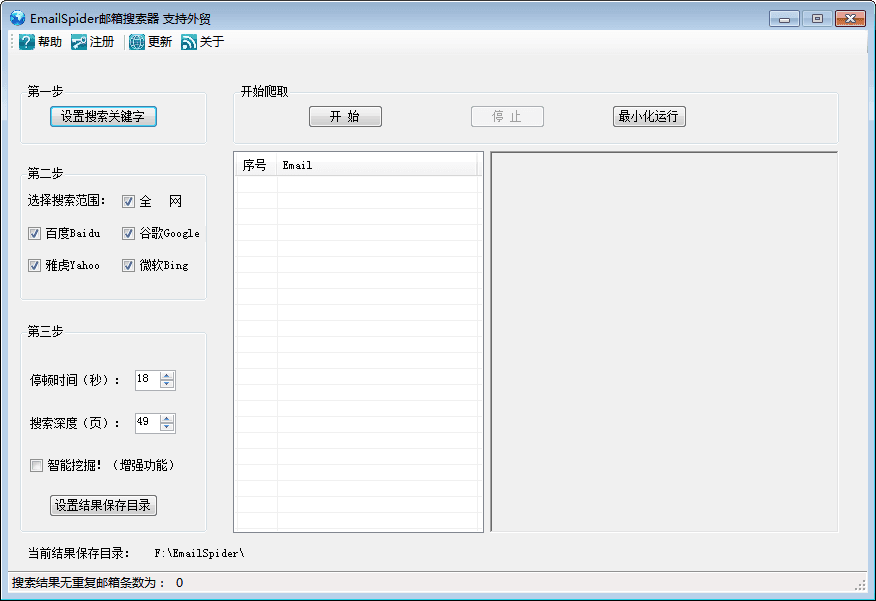Click 设置结果保存目录 to choose save folder

pos(103,505)
